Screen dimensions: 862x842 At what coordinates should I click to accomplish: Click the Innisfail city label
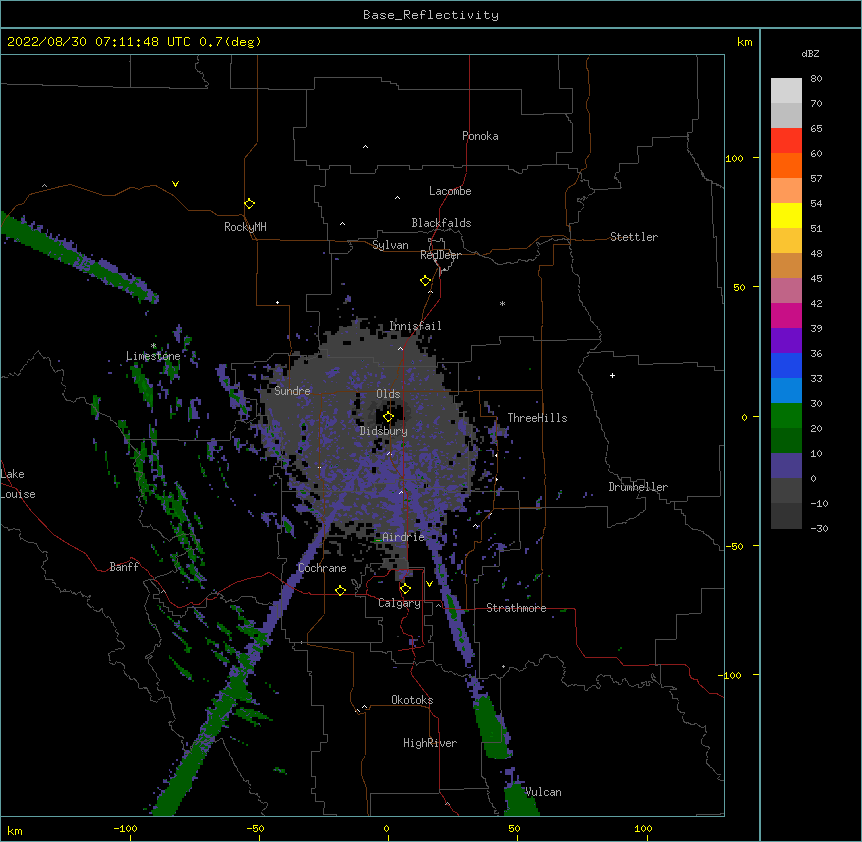click(415, 326)
